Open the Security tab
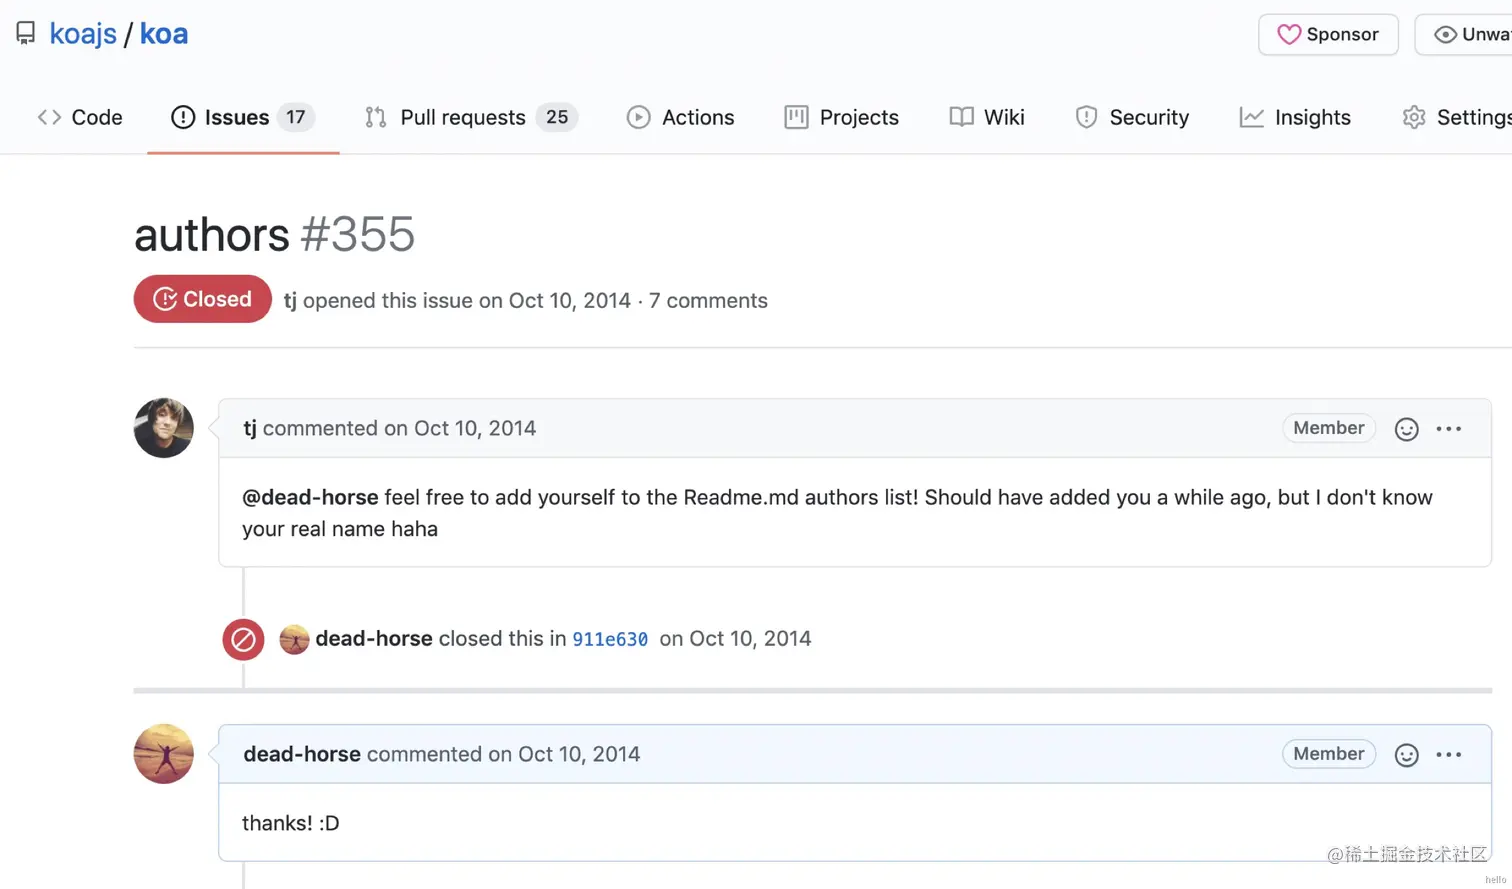 pyautogui.click(x=1132, y=117)
